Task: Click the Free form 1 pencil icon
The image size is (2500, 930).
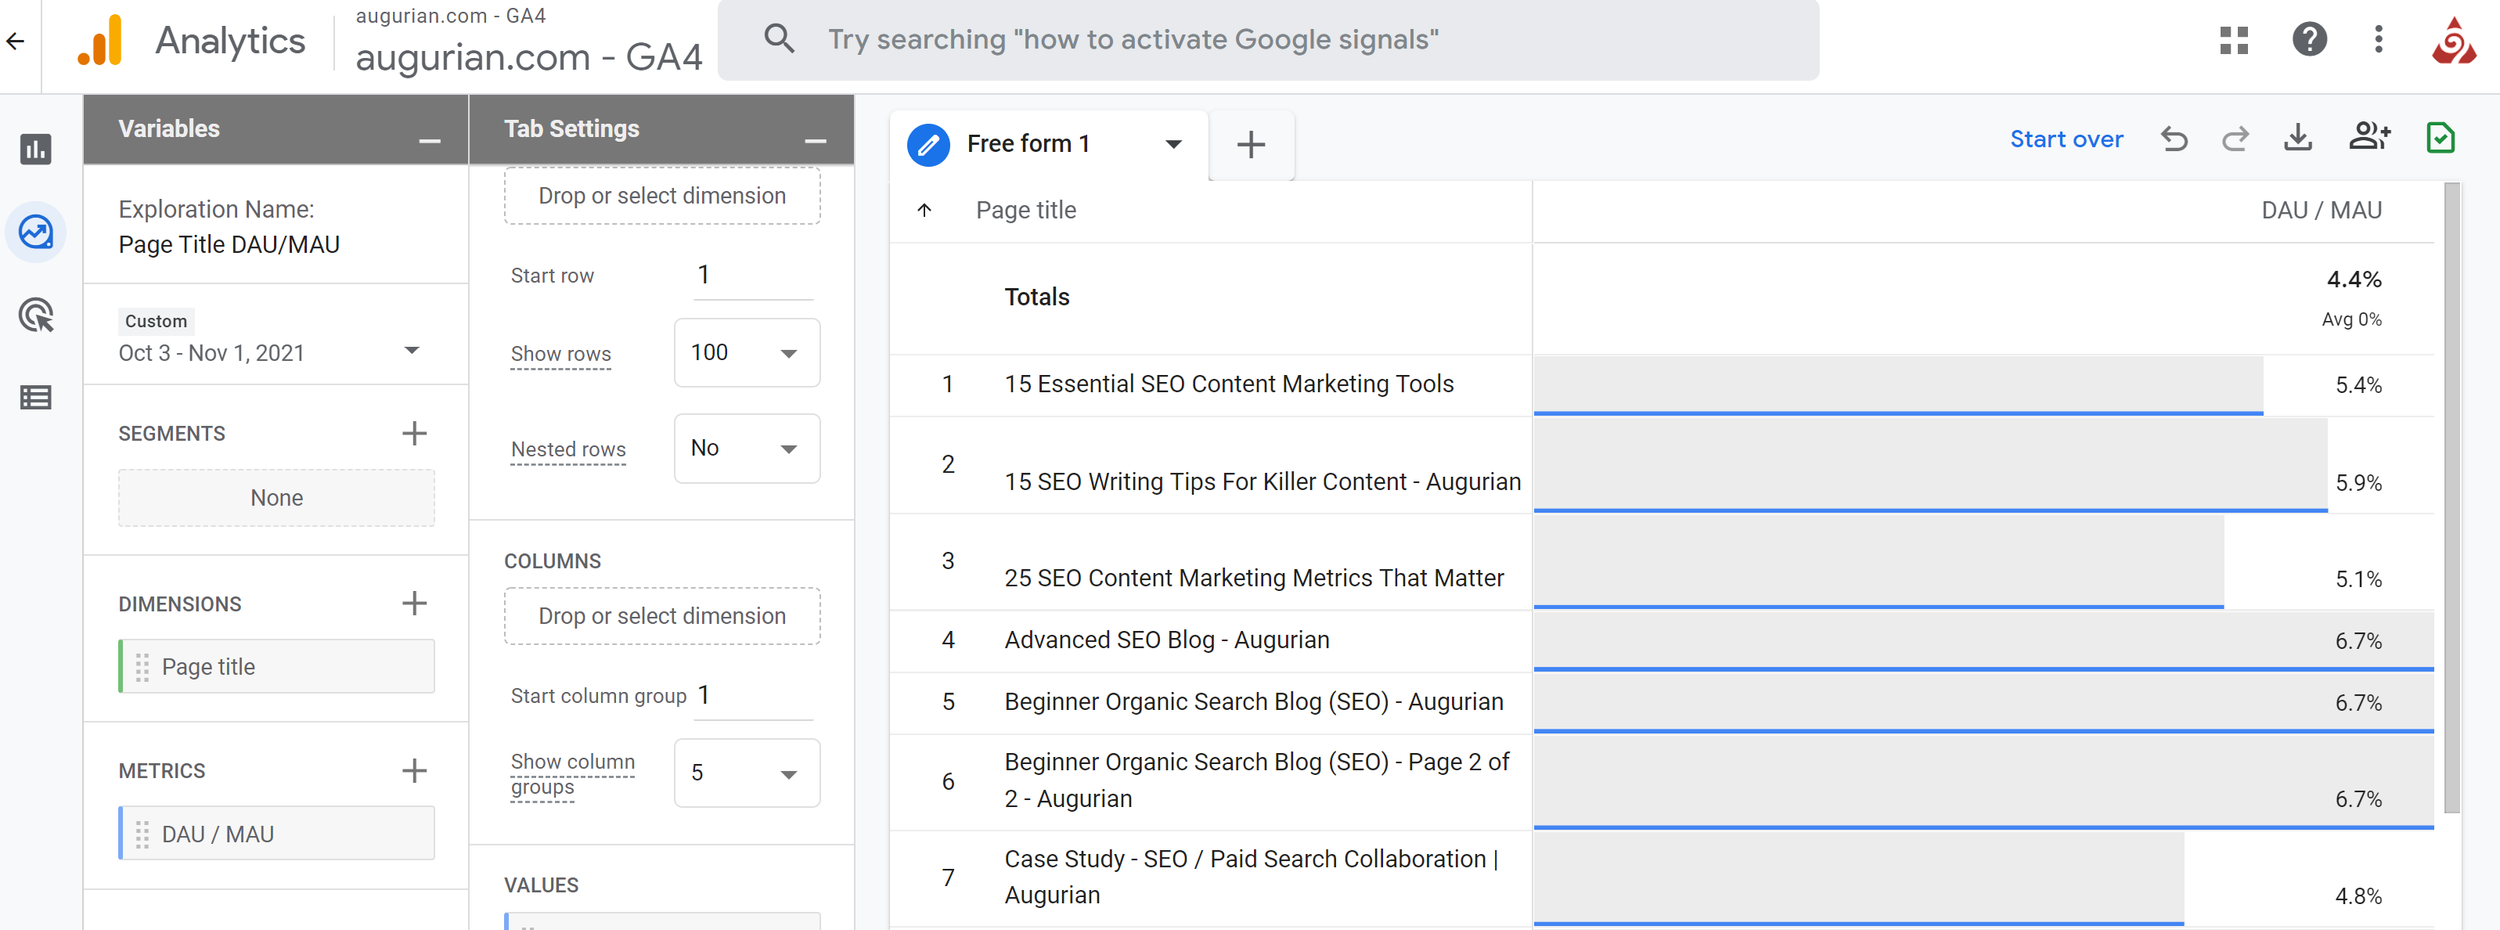Action: (929, 145)
